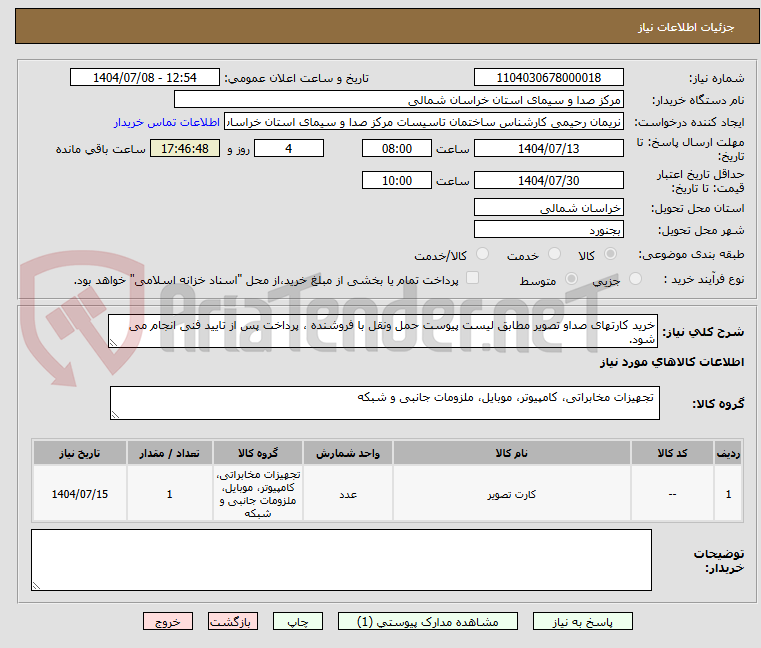Click the استان محل تحویل field
This screenshot has height=648, width=761.
548,208
